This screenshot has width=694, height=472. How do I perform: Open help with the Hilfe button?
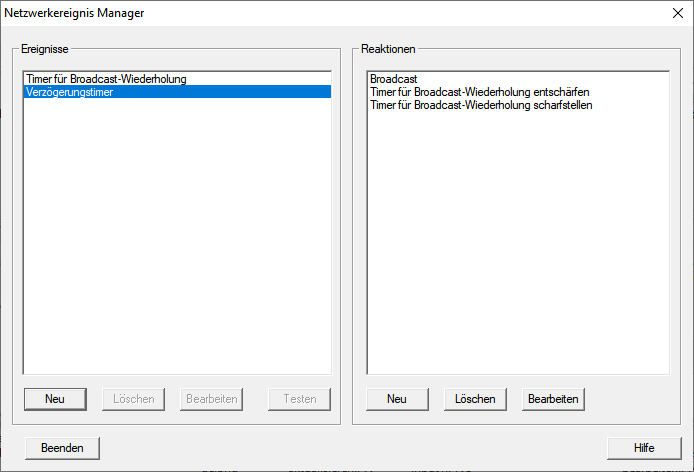(x=644, y=448)
